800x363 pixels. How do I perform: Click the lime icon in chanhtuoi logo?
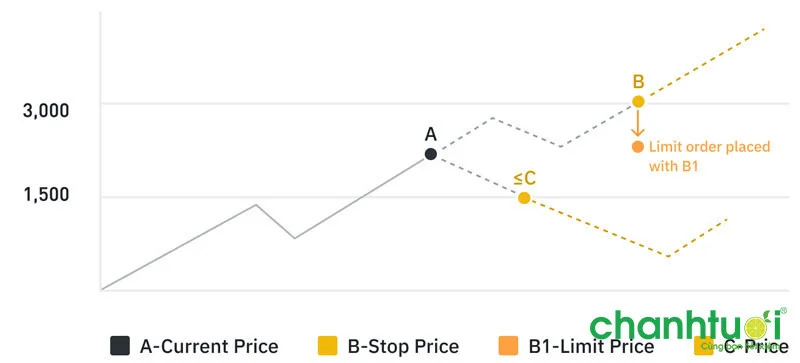pyautogui.click(x=754, y=327)
